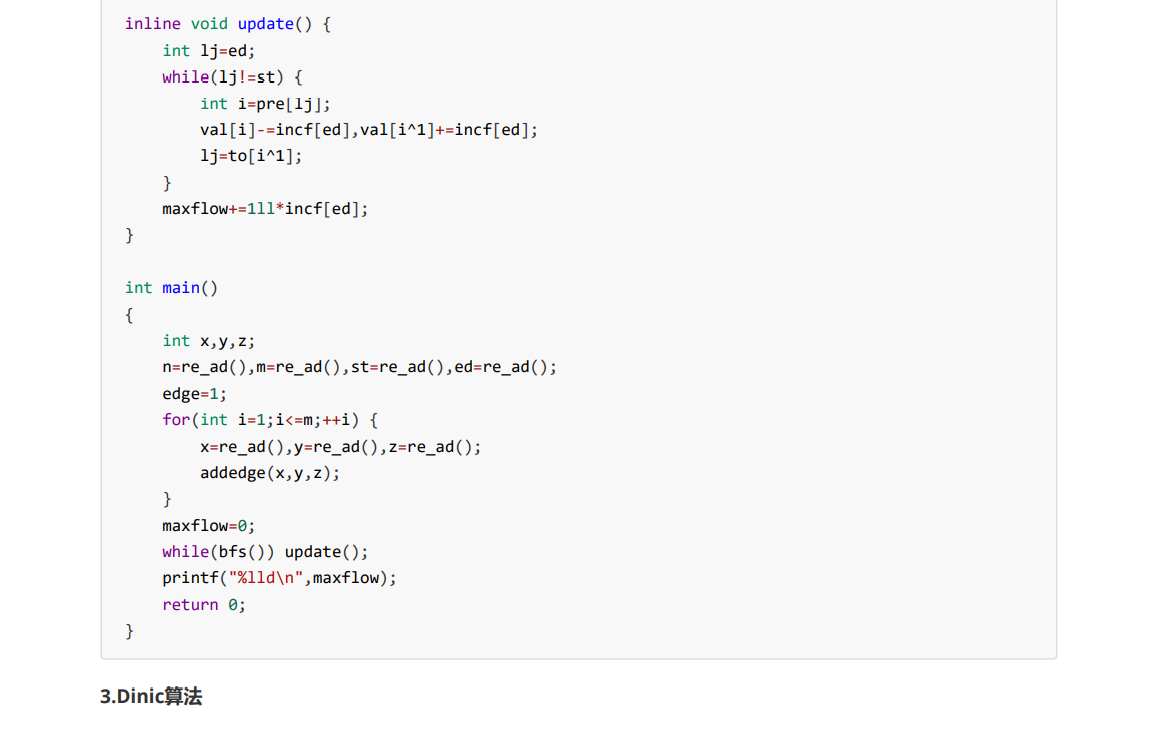Click the maxflow=0; line
Image resolution: width=1155 pixels, height=756 pixels.
[208, 526]
